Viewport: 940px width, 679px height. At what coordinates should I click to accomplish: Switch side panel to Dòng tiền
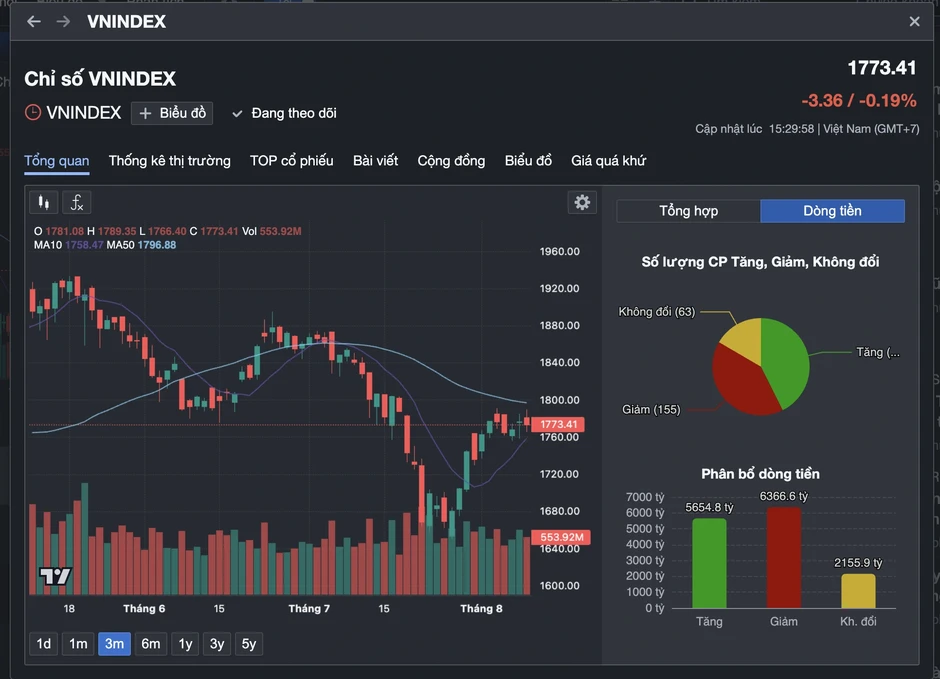(x=833, y=211)
